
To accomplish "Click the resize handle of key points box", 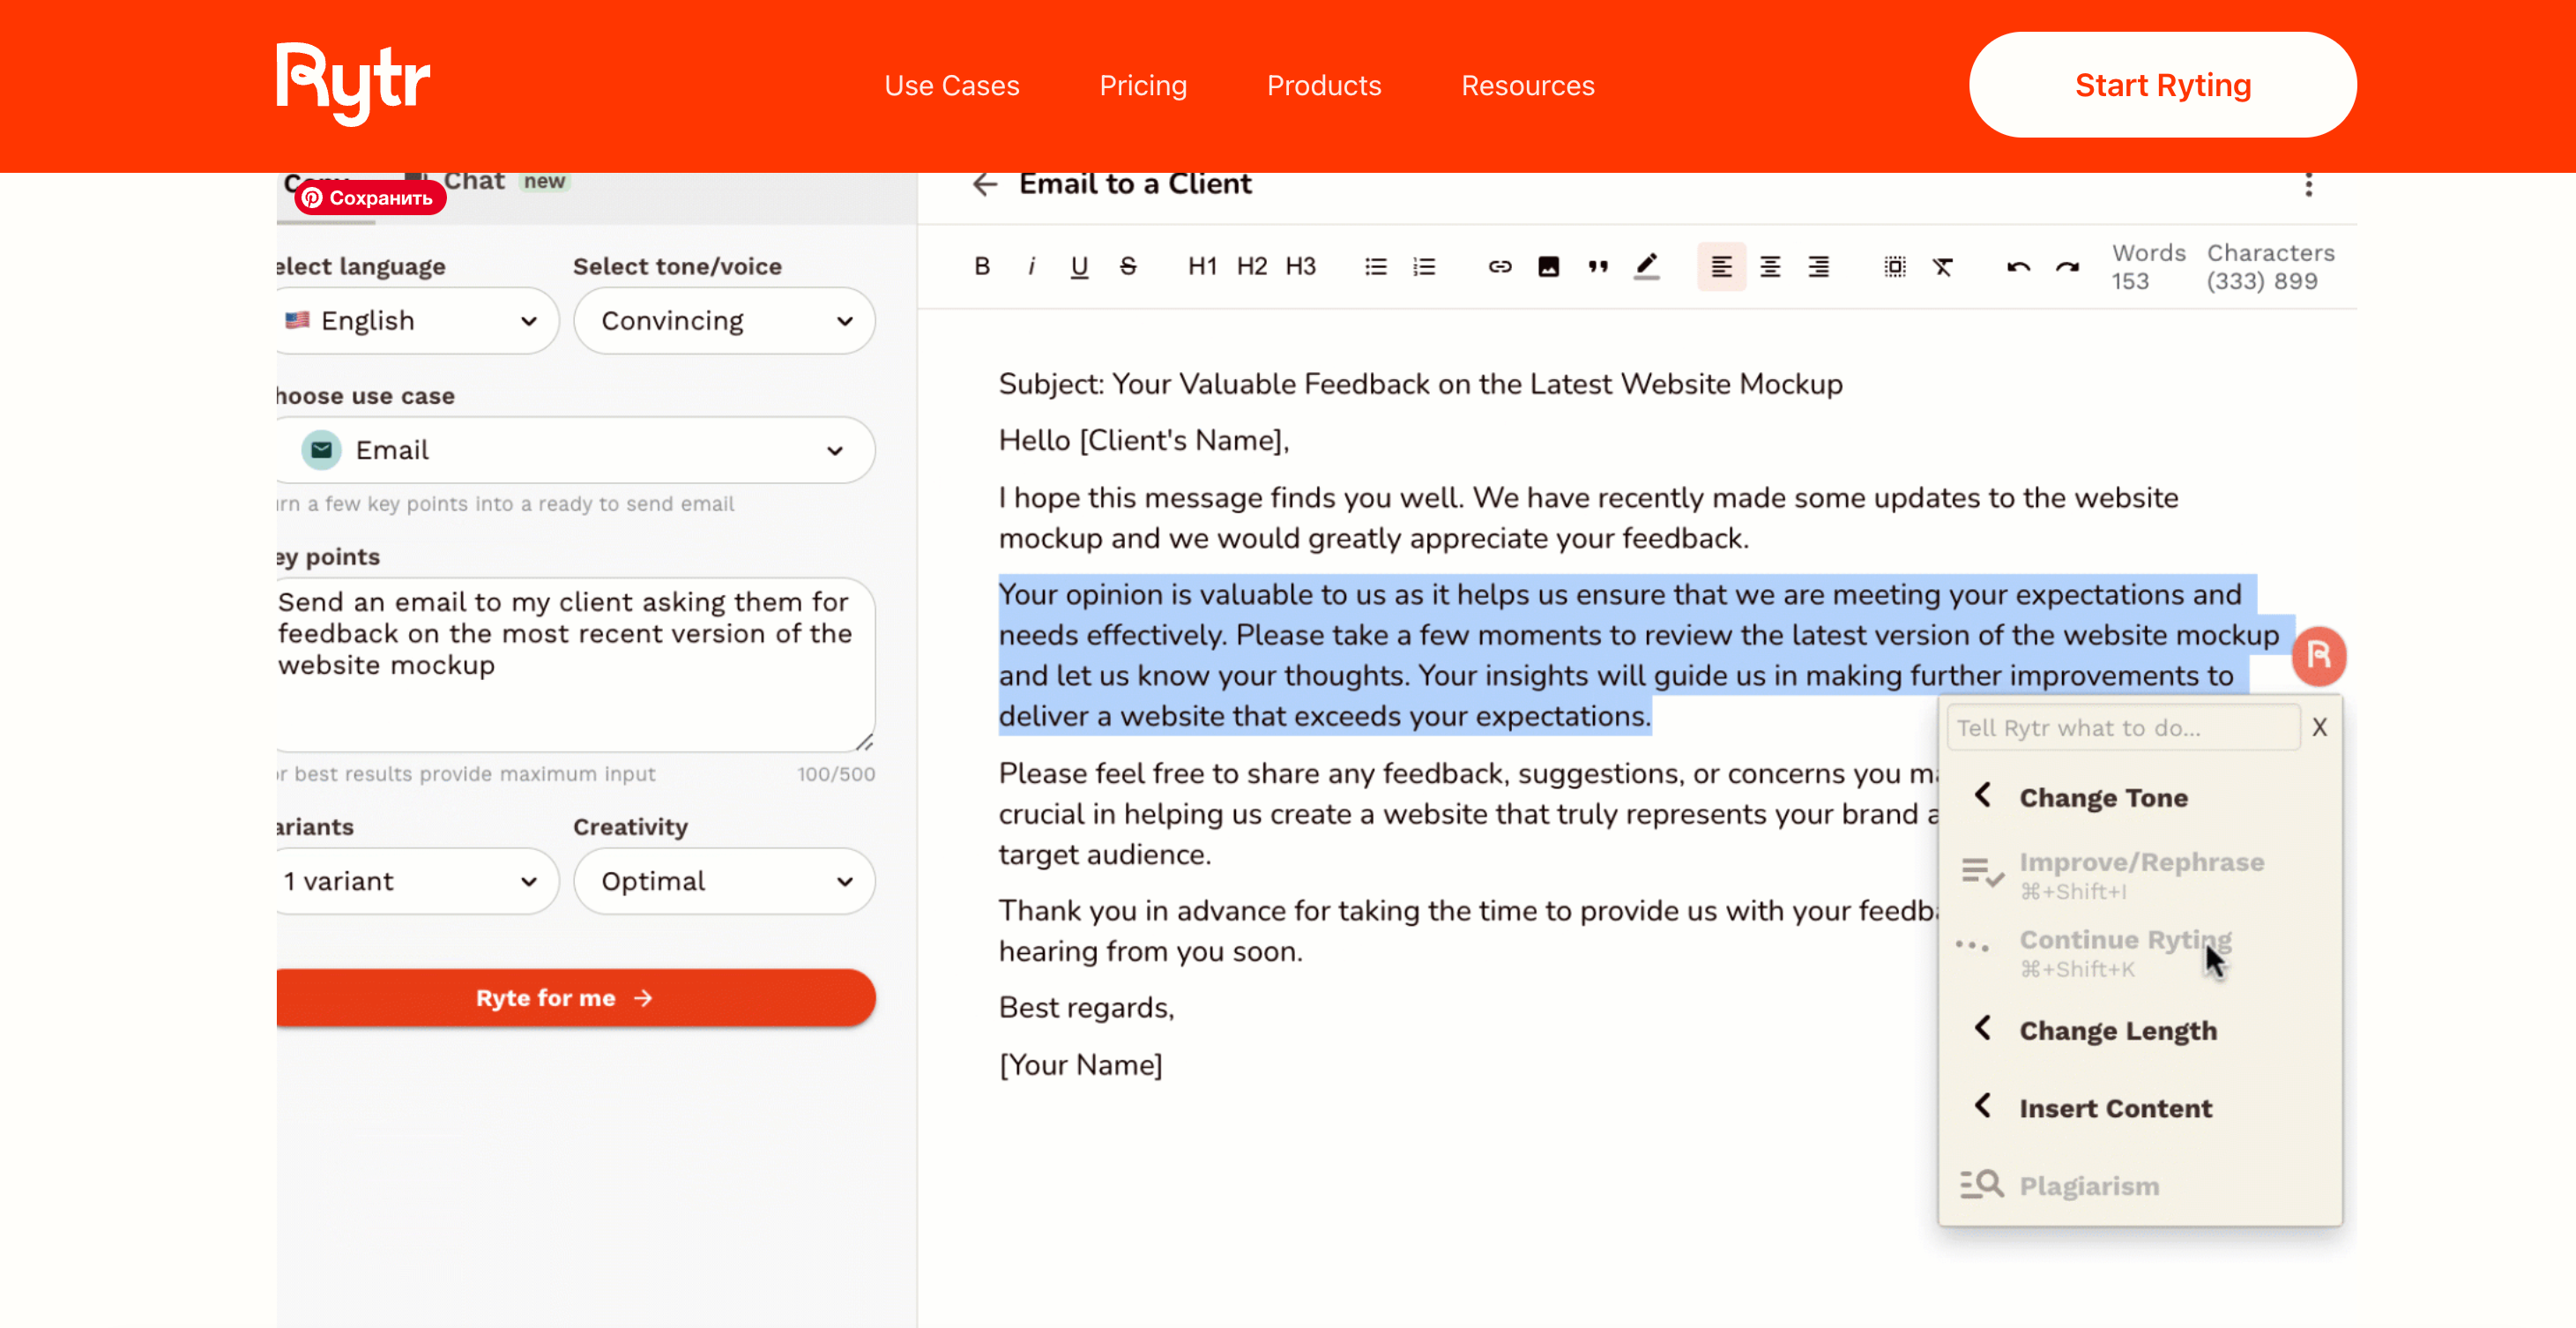I will (865, 742).
